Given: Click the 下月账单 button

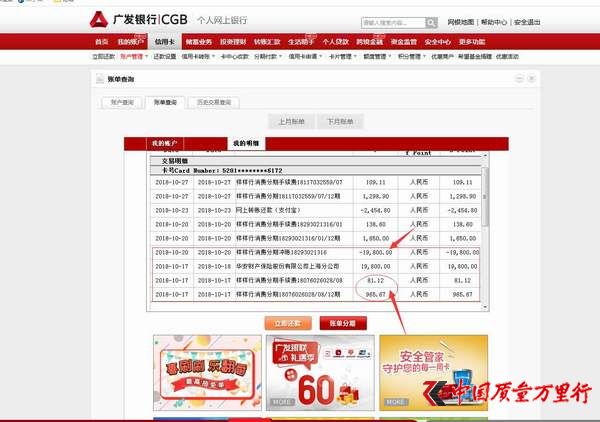Looking at the screenshot, I should 340,122.
